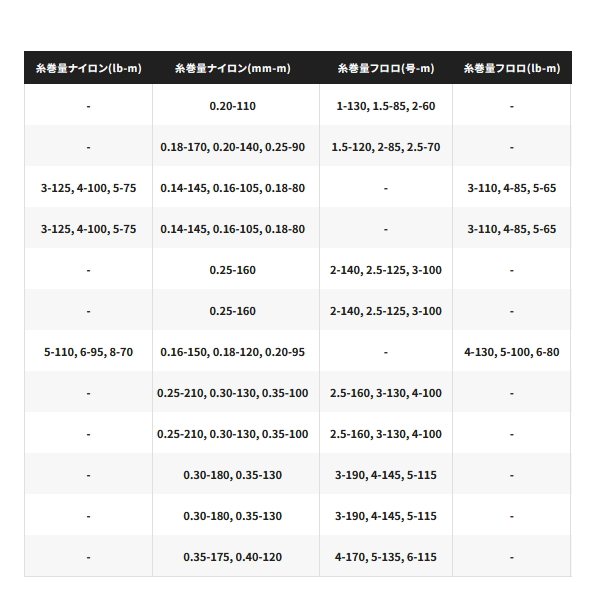Image resolution: width=600 pixels, height=600 pixels.
Task: Click the lower 0.25-160 cell
Action: point(232,311)
